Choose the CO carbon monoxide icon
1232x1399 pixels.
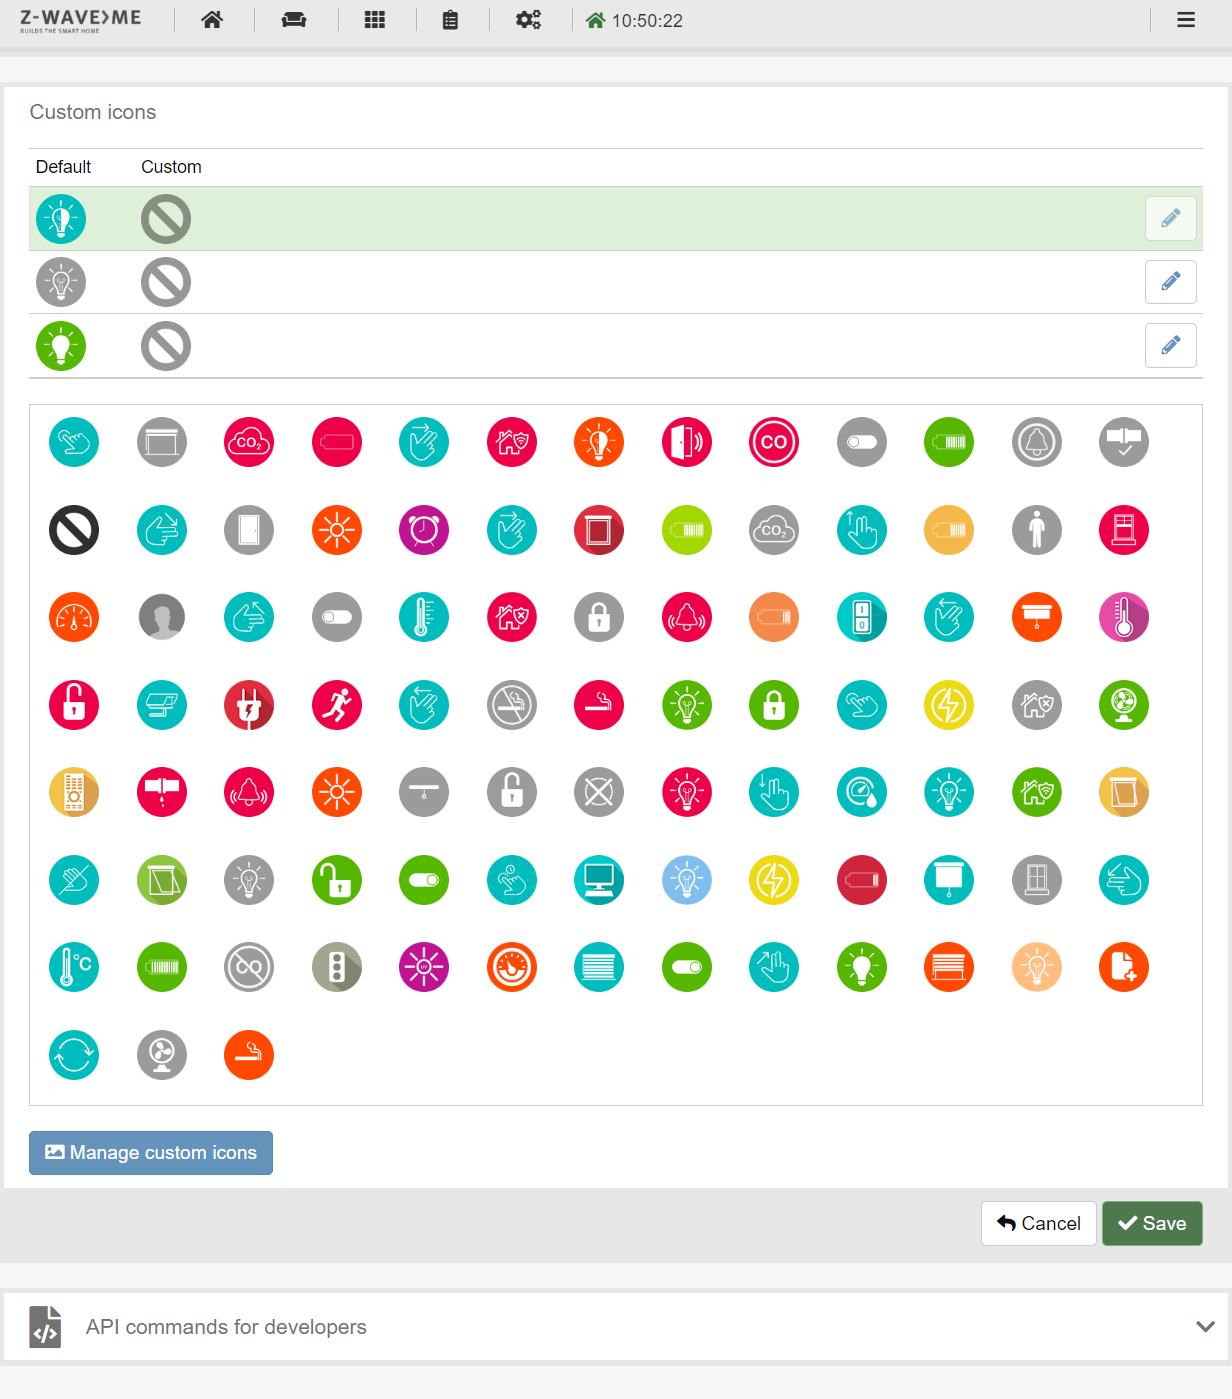point(774,442)
